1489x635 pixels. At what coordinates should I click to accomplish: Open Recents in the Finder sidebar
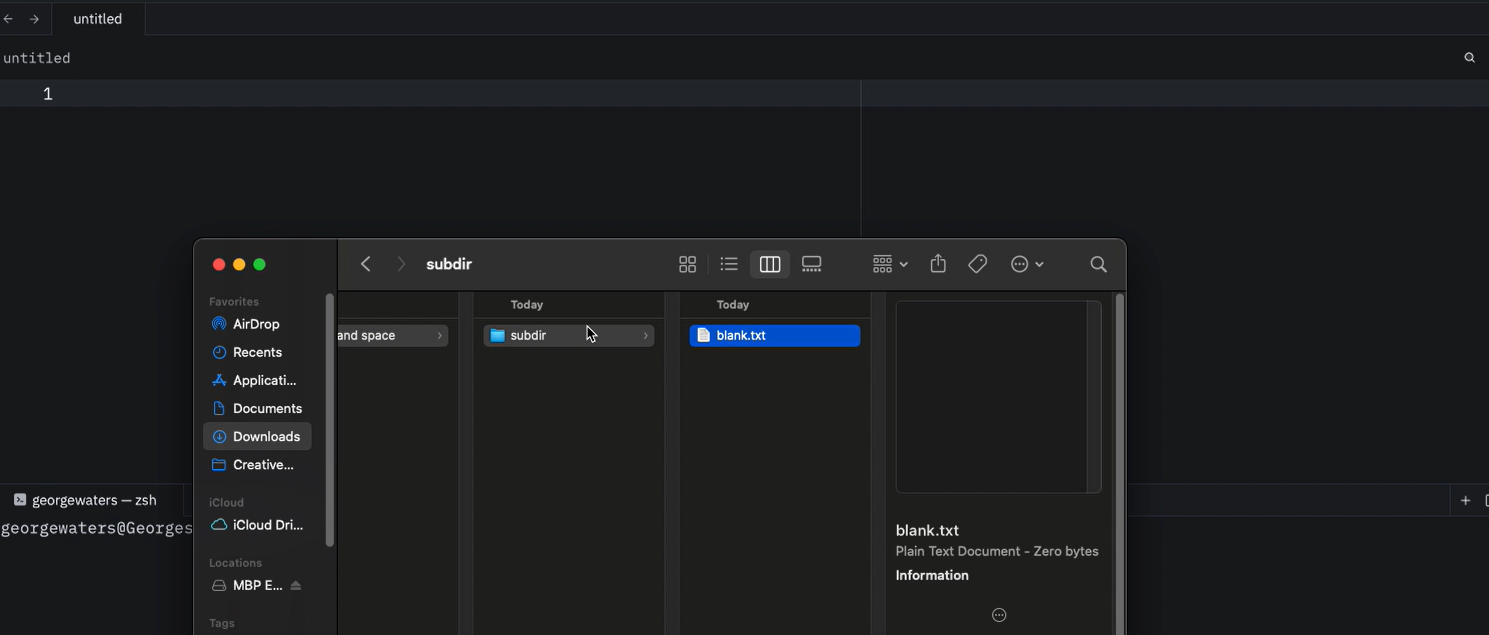click(257, 352)
